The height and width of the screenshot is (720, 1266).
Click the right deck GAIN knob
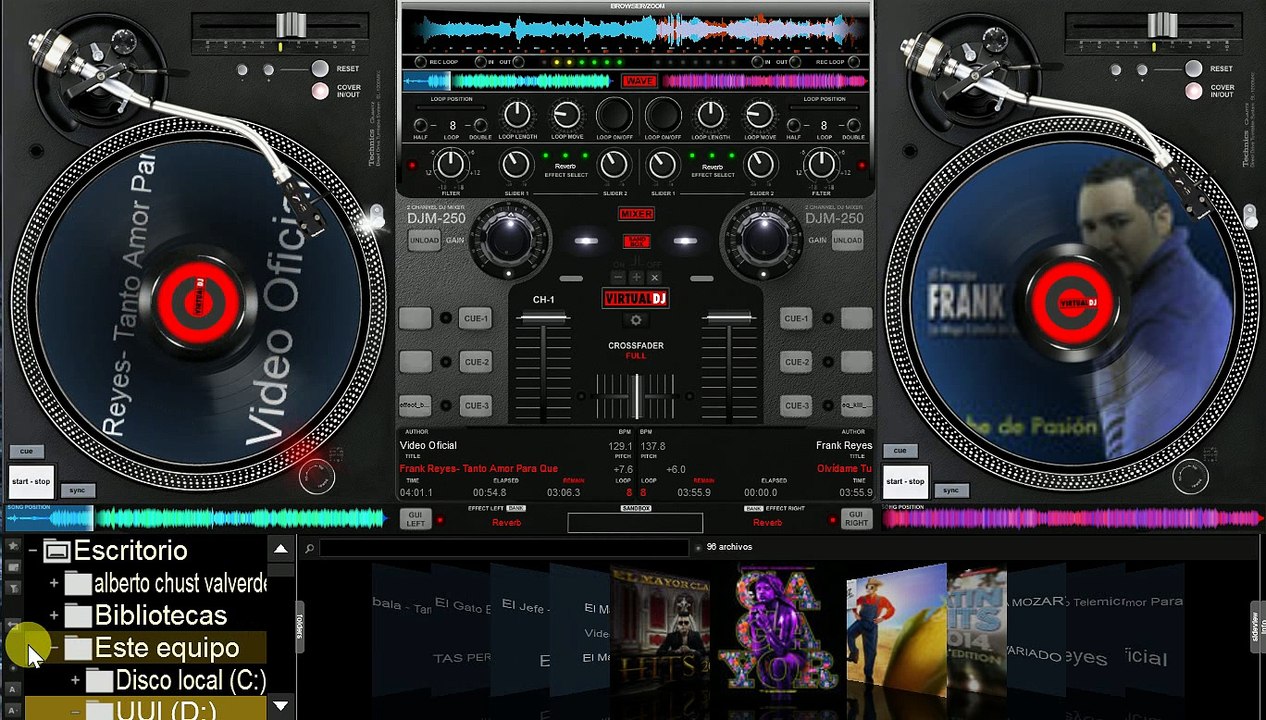click(x=764, y=240)
